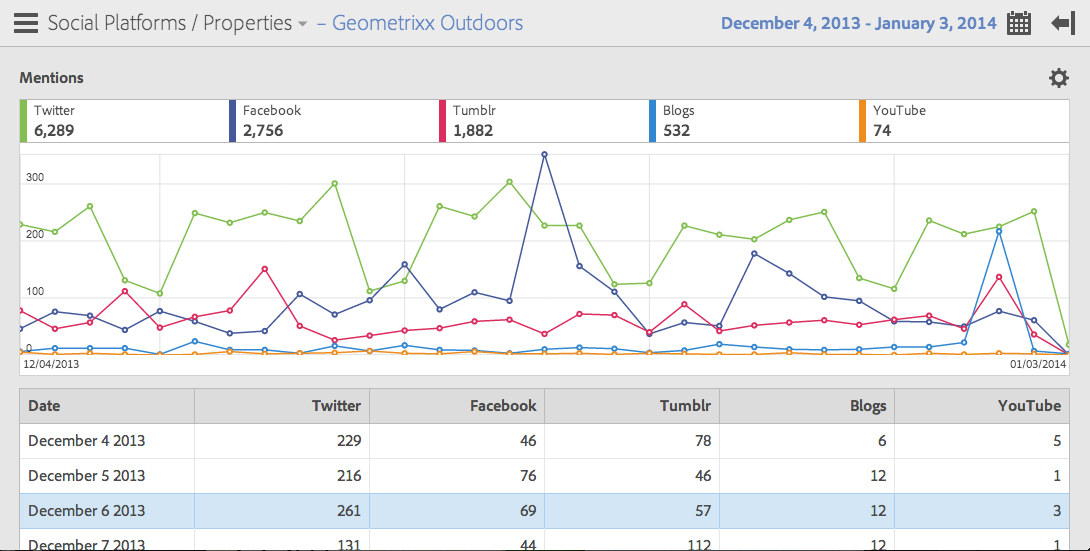The width and height of the screenshot is (1090, 551).
Task: Sort table by Tumblr column header
Action: 632,406
